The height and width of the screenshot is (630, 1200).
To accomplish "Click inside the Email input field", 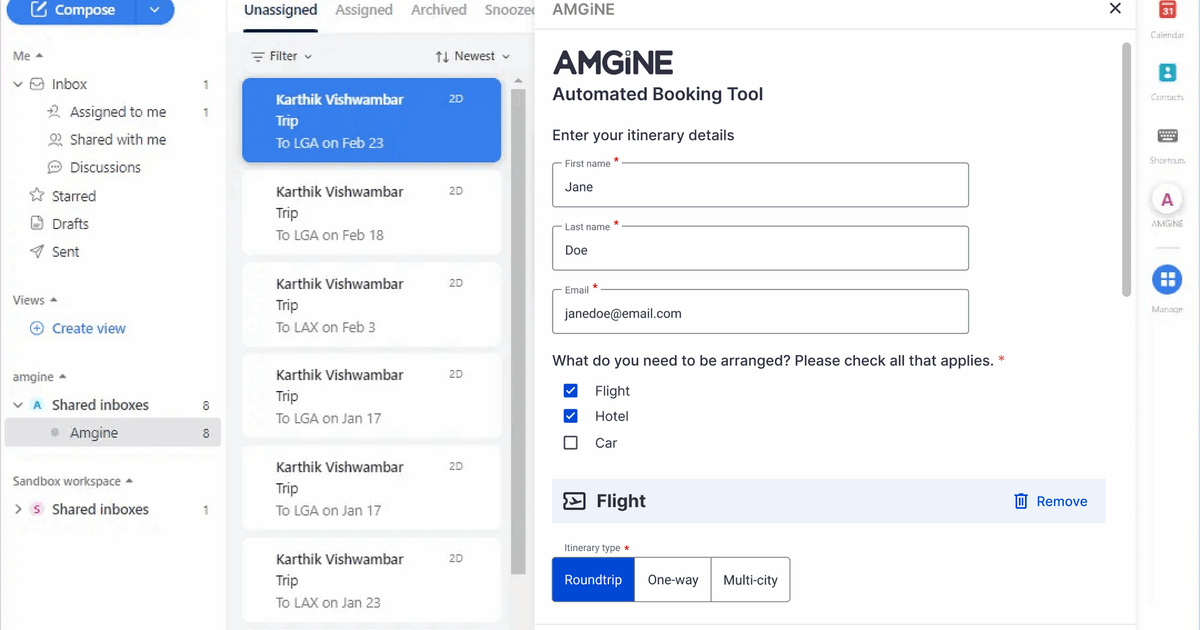I will (760, 313).
